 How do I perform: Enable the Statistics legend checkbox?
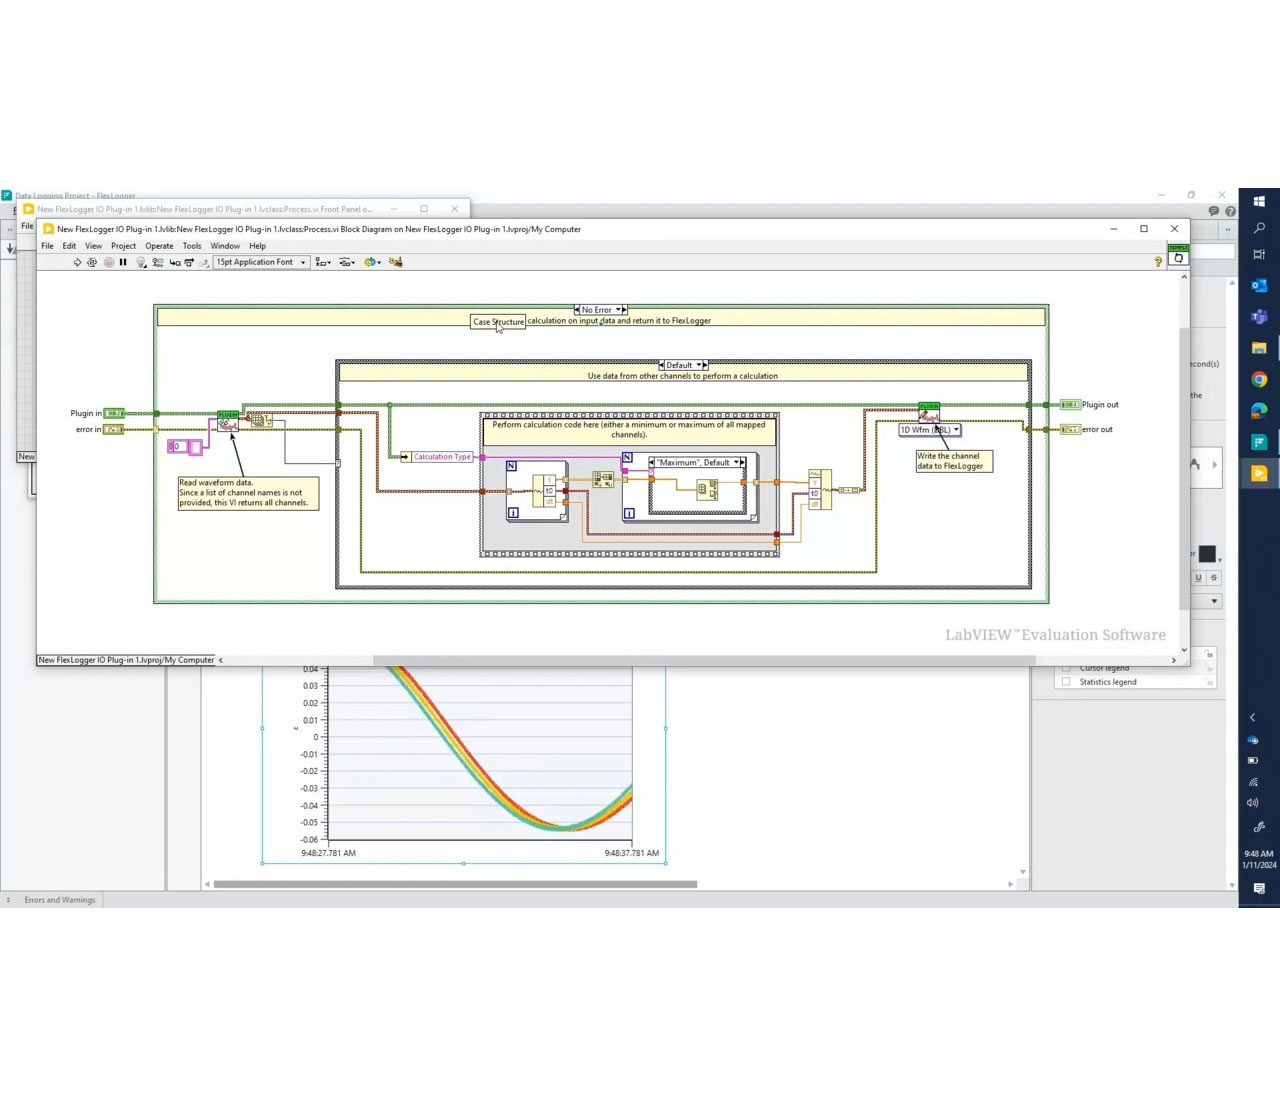tap(1066, 682)
